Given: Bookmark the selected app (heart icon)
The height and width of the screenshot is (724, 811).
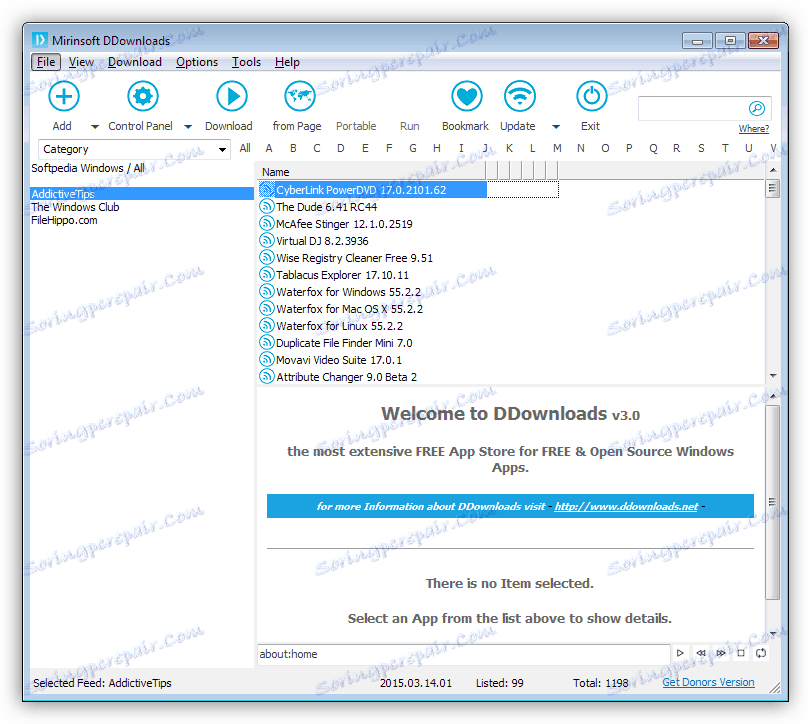Looking at the screenshot, I should (x=465, y=96).
